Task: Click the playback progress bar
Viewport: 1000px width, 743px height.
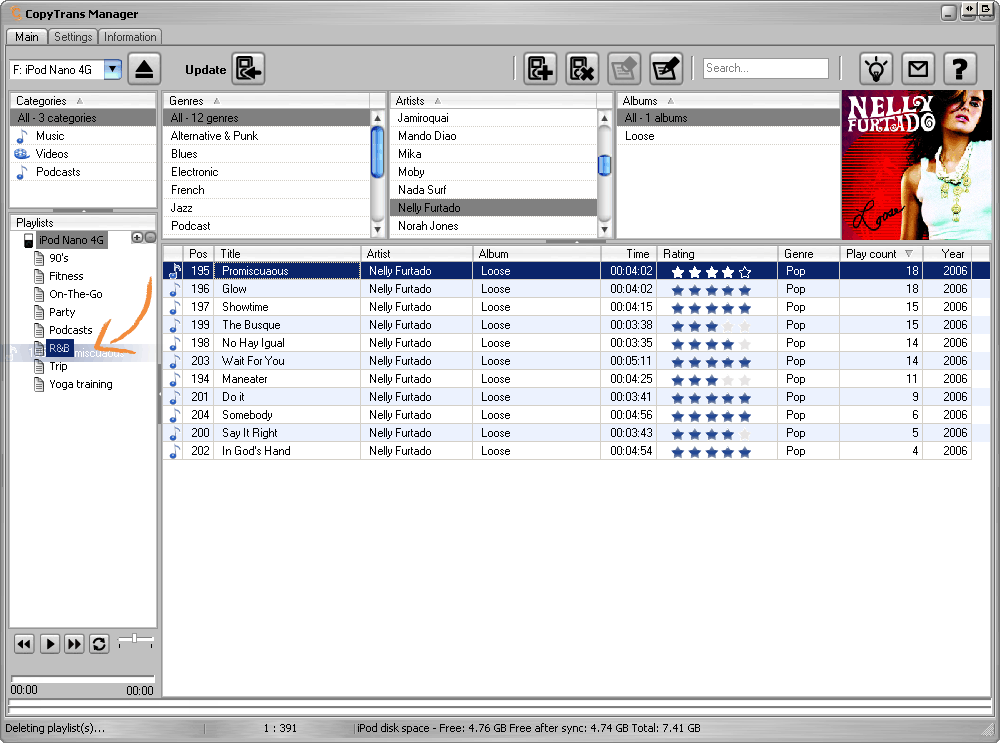Action: [x=83, y=679]
